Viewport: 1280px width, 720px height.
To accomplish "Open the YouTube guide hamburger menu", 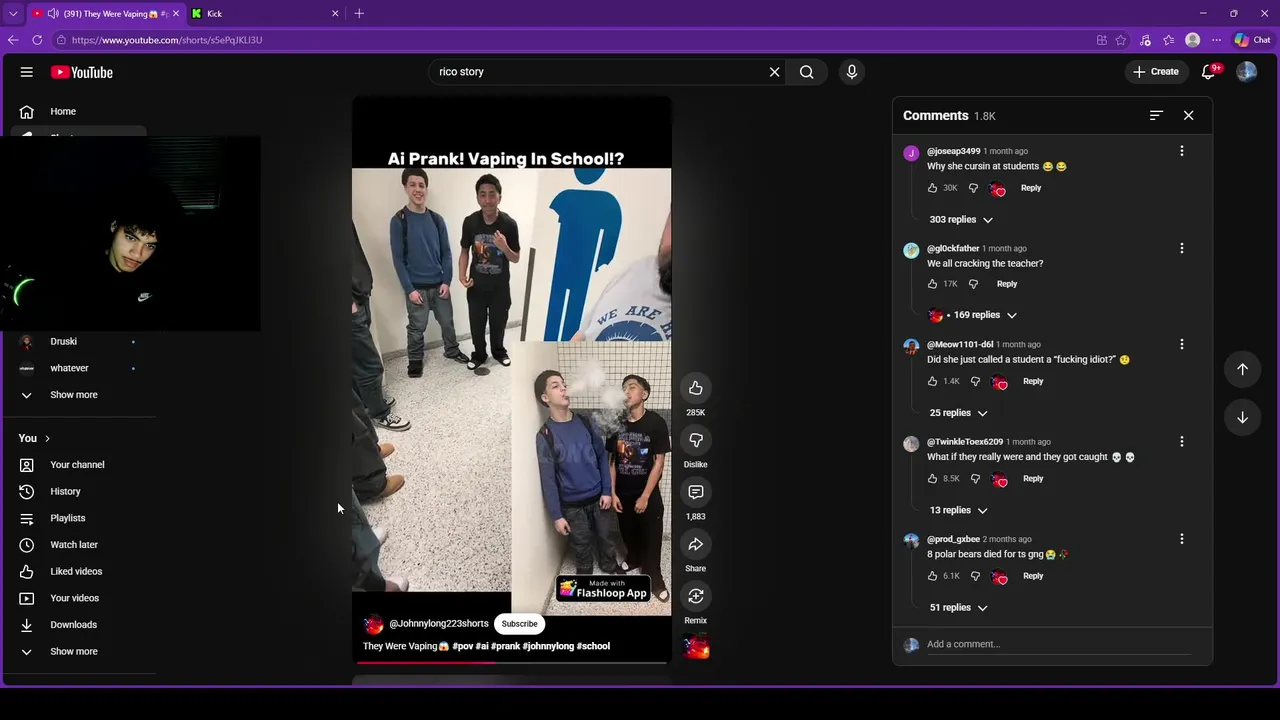I will (27, 72).
